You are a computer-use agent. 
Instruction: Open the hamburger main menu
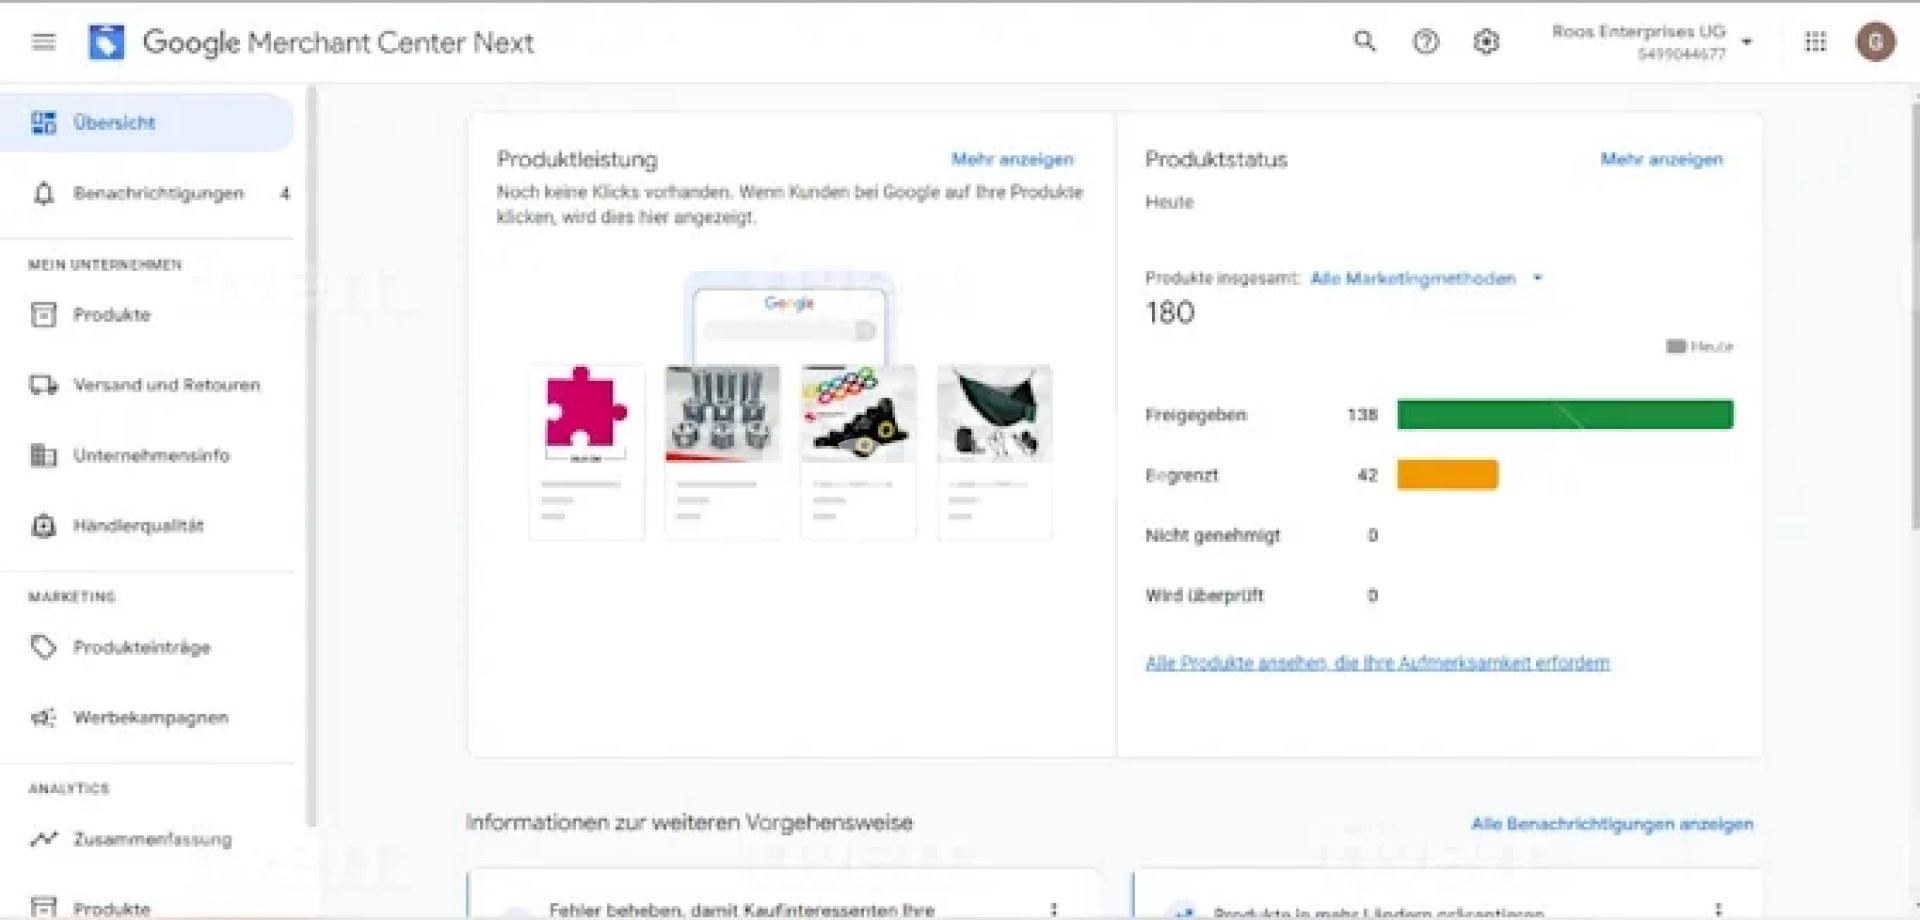click(x=43, y=42)
